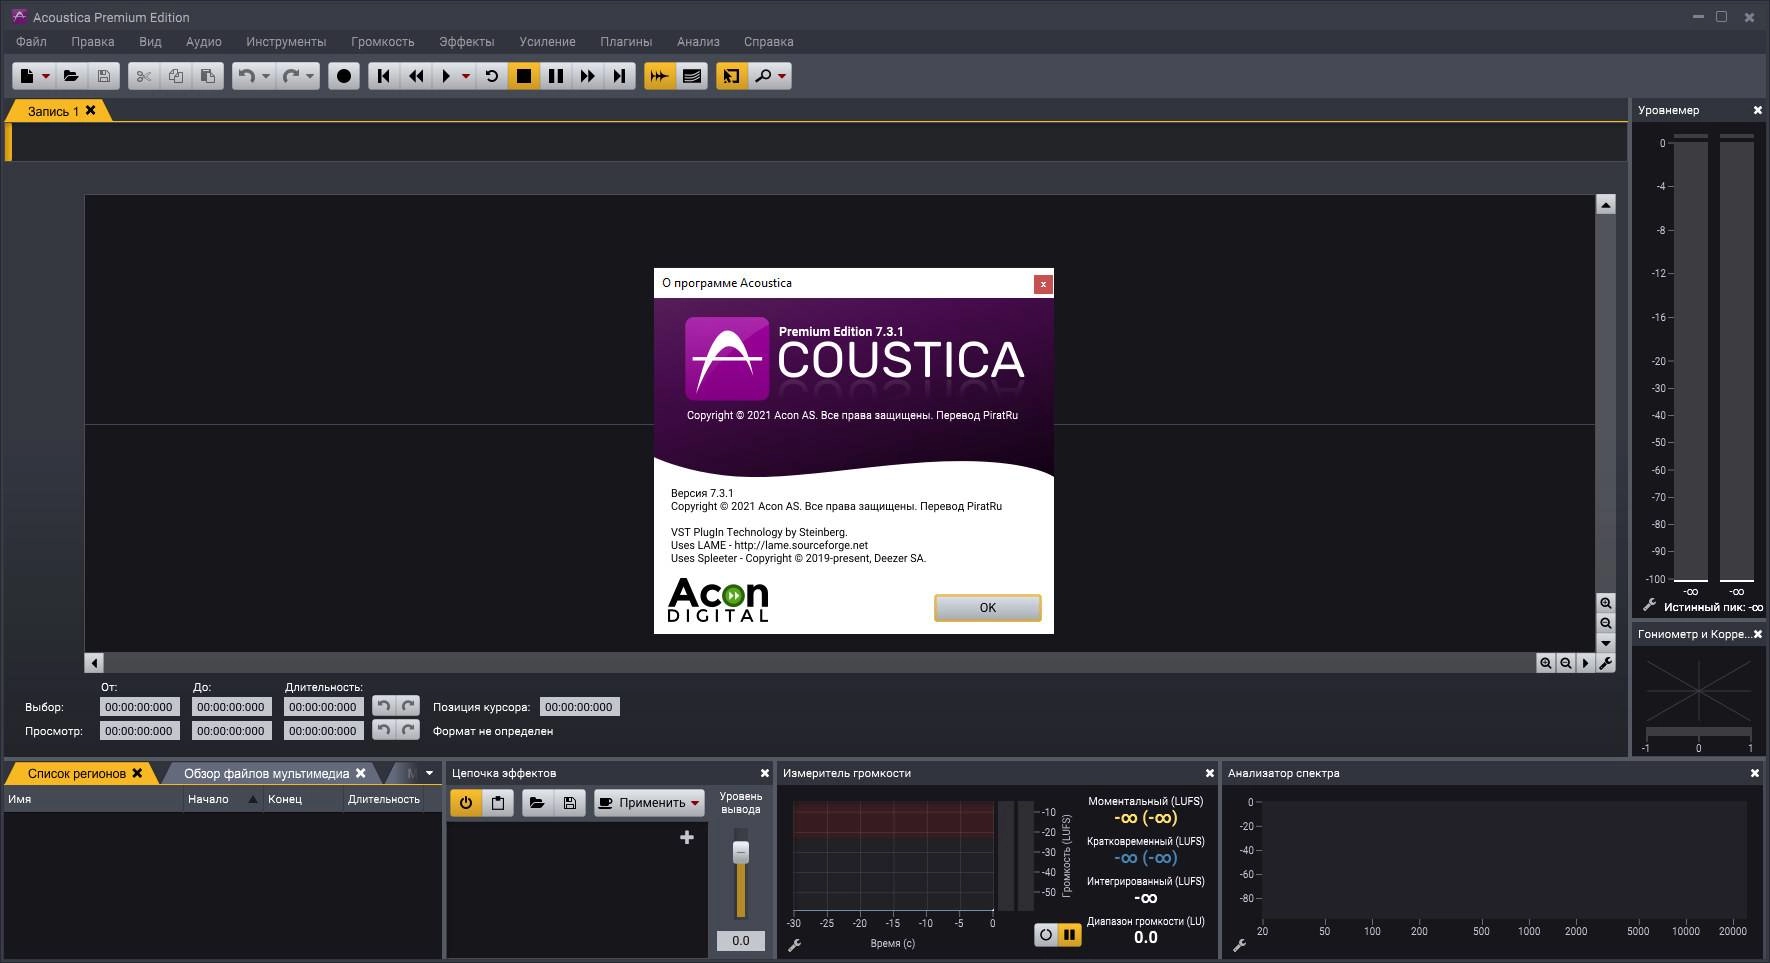Open the Правка menu
The height and width of the screenshot is (963, 1770).
point(93,42)
